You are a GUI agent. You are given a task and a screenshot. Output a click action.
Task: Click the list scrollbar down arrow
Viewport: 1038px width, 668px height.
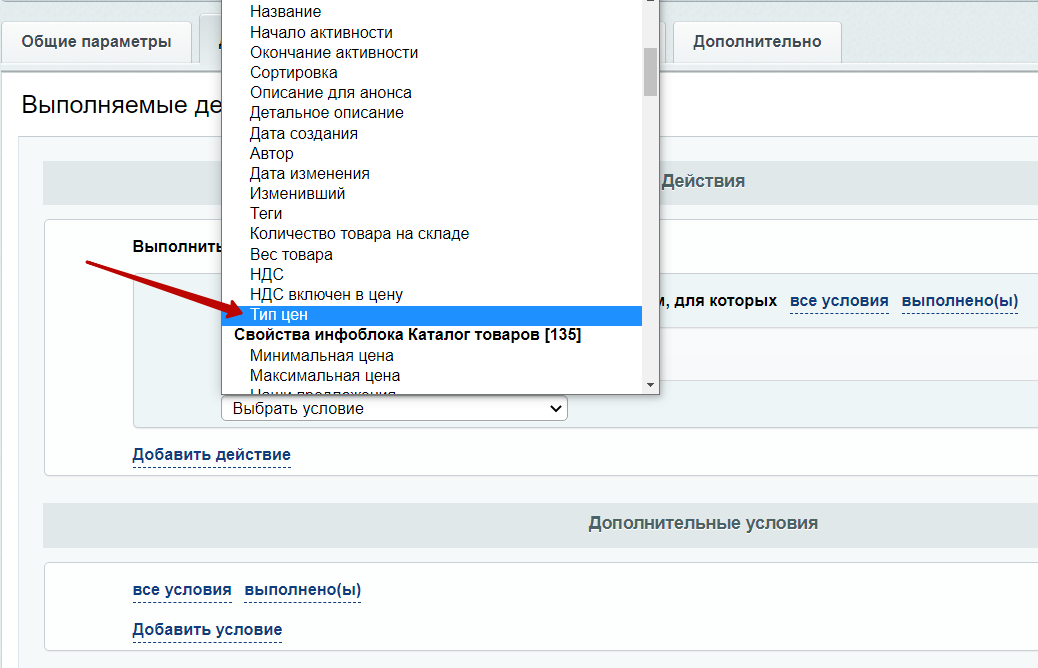[x=650, y=385]
